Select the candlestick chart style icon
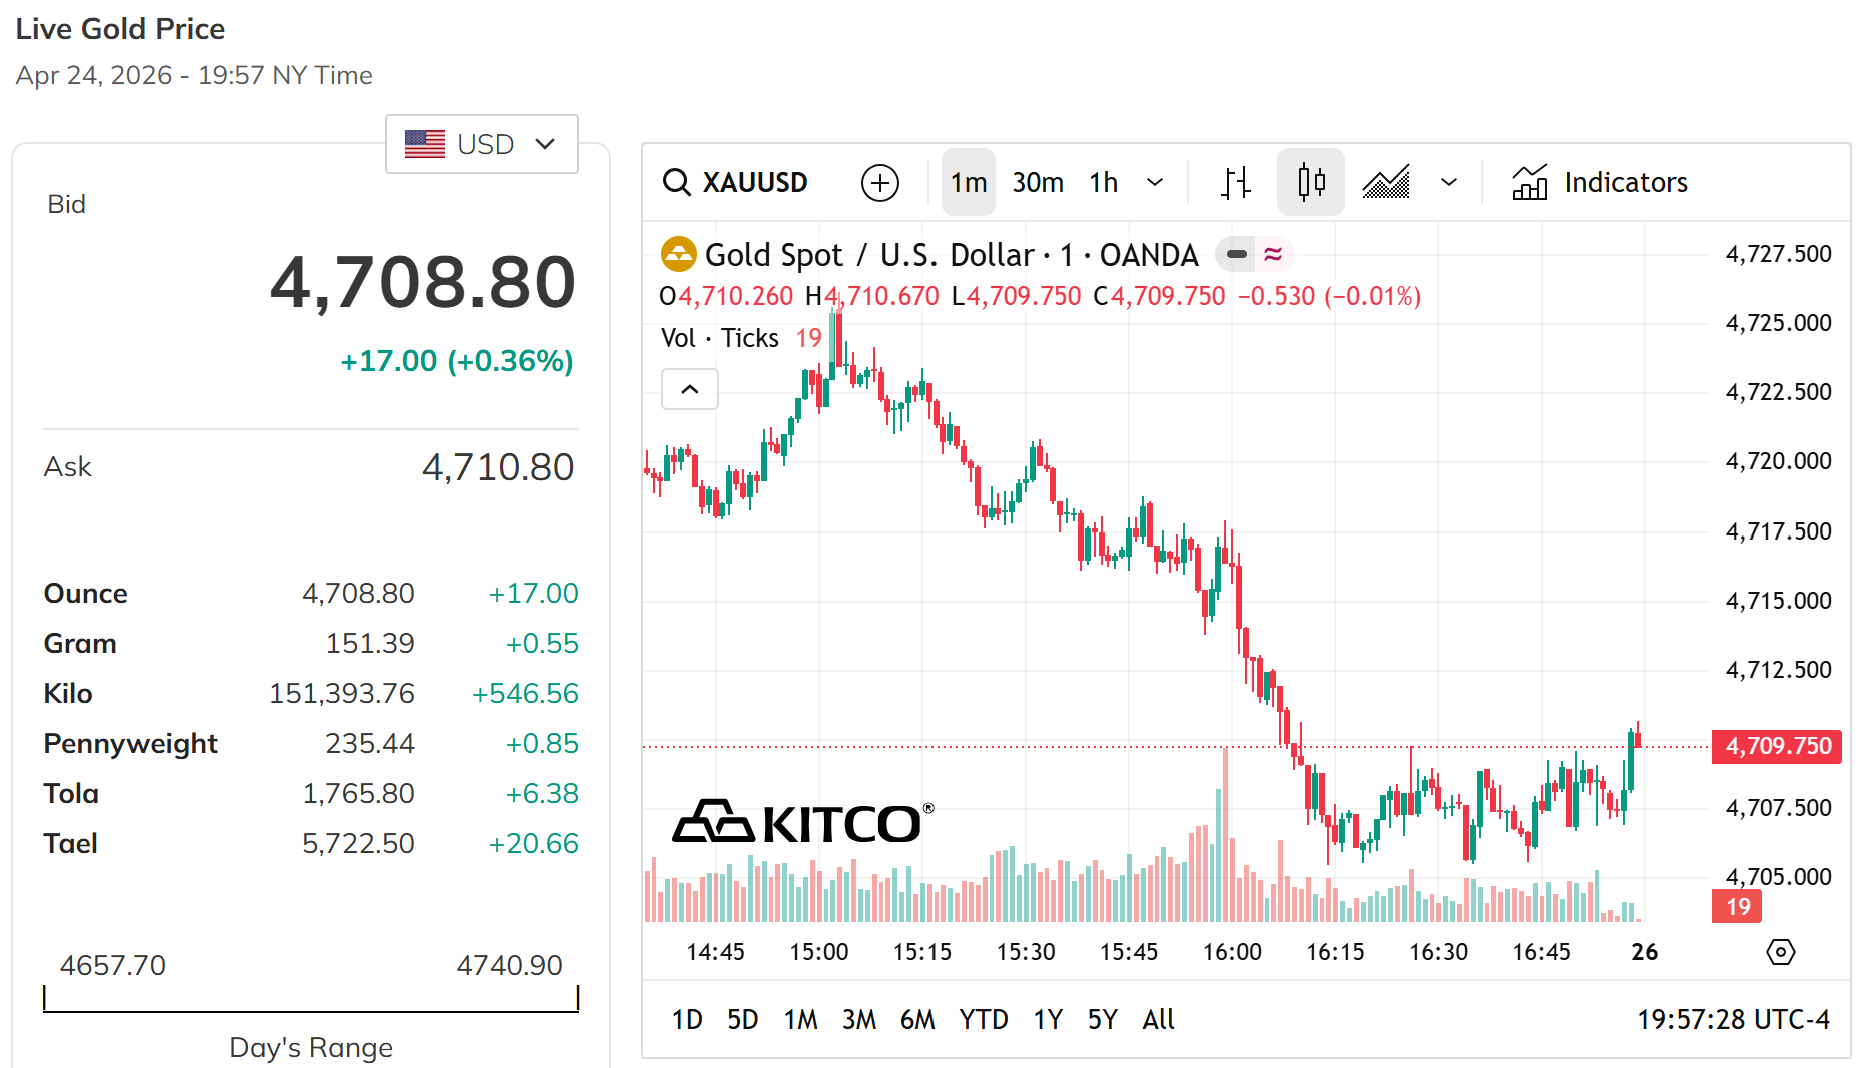Screen dimensions: 1858x1068 tap(1310, 182)
